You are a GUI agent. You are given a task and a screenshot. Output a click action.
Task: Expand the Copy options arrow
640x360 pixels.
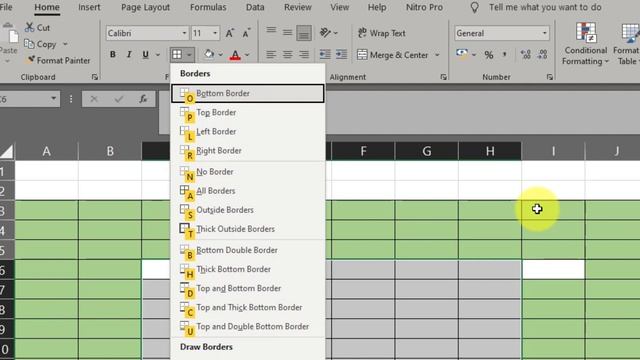65,44
